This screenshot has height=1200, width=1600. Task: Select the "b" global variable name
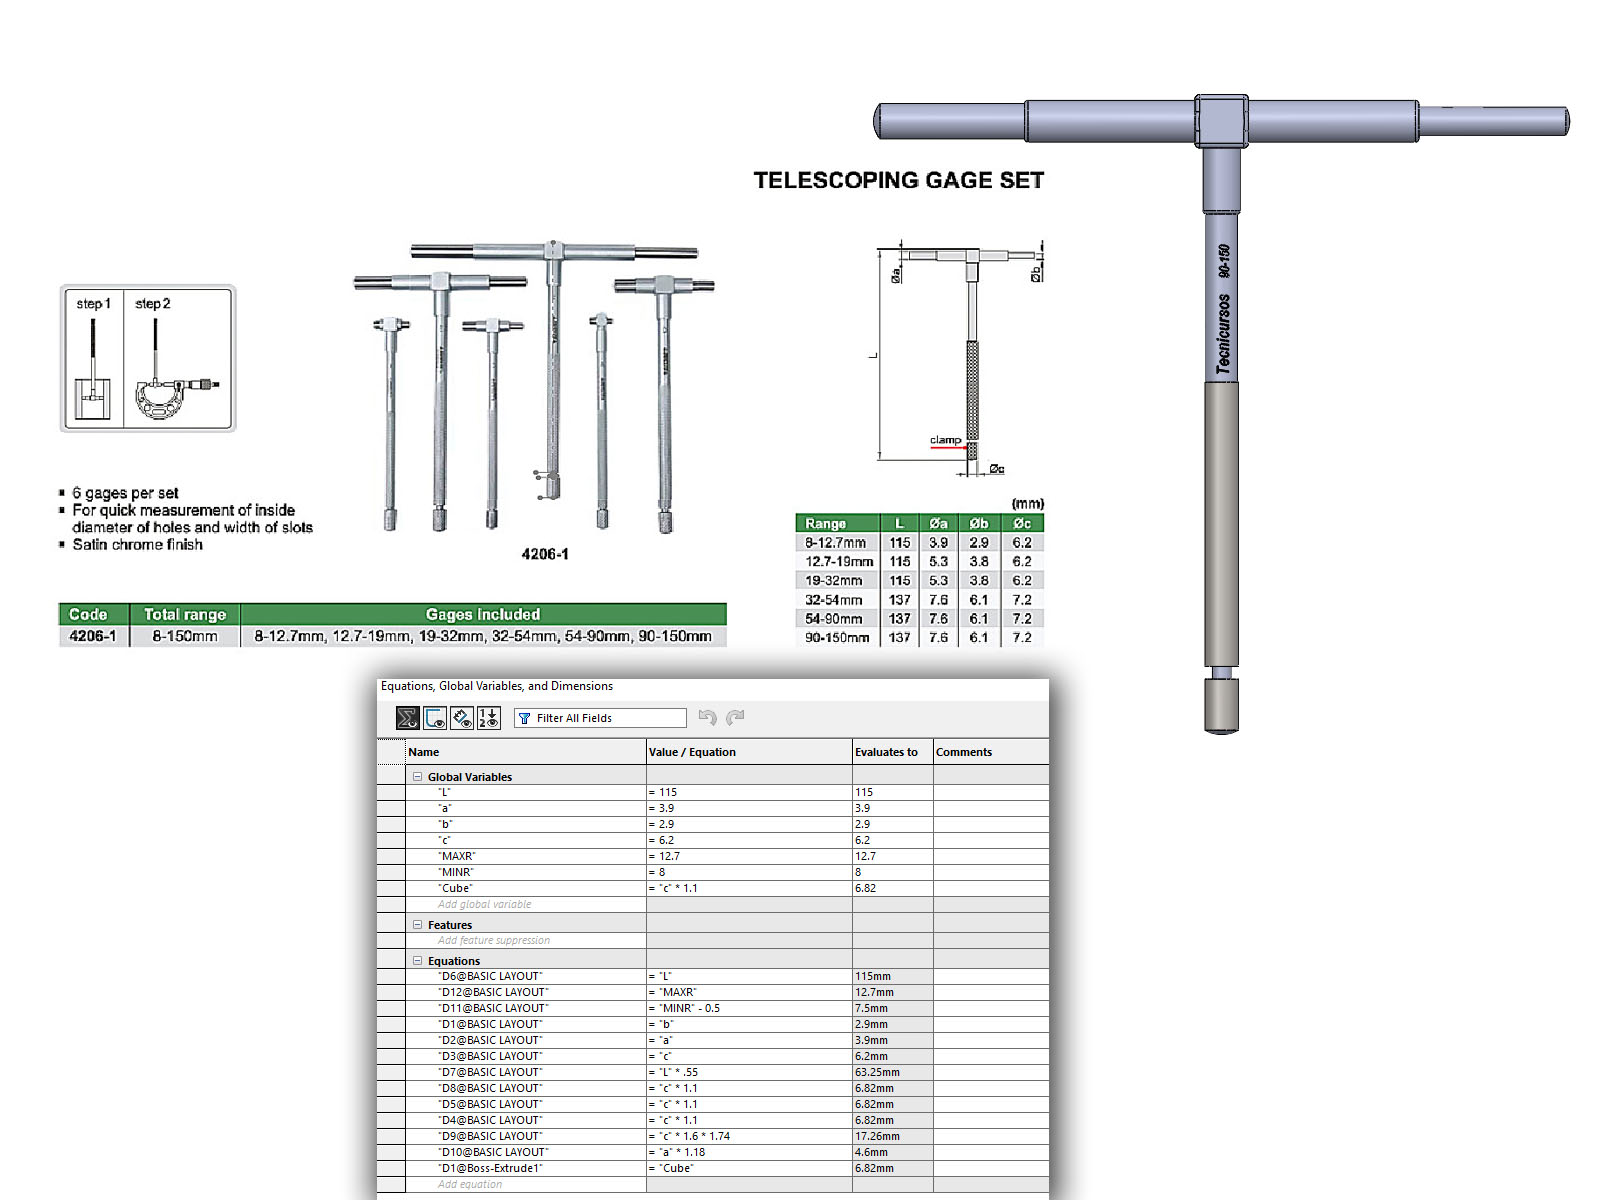(x=445, y=824)
